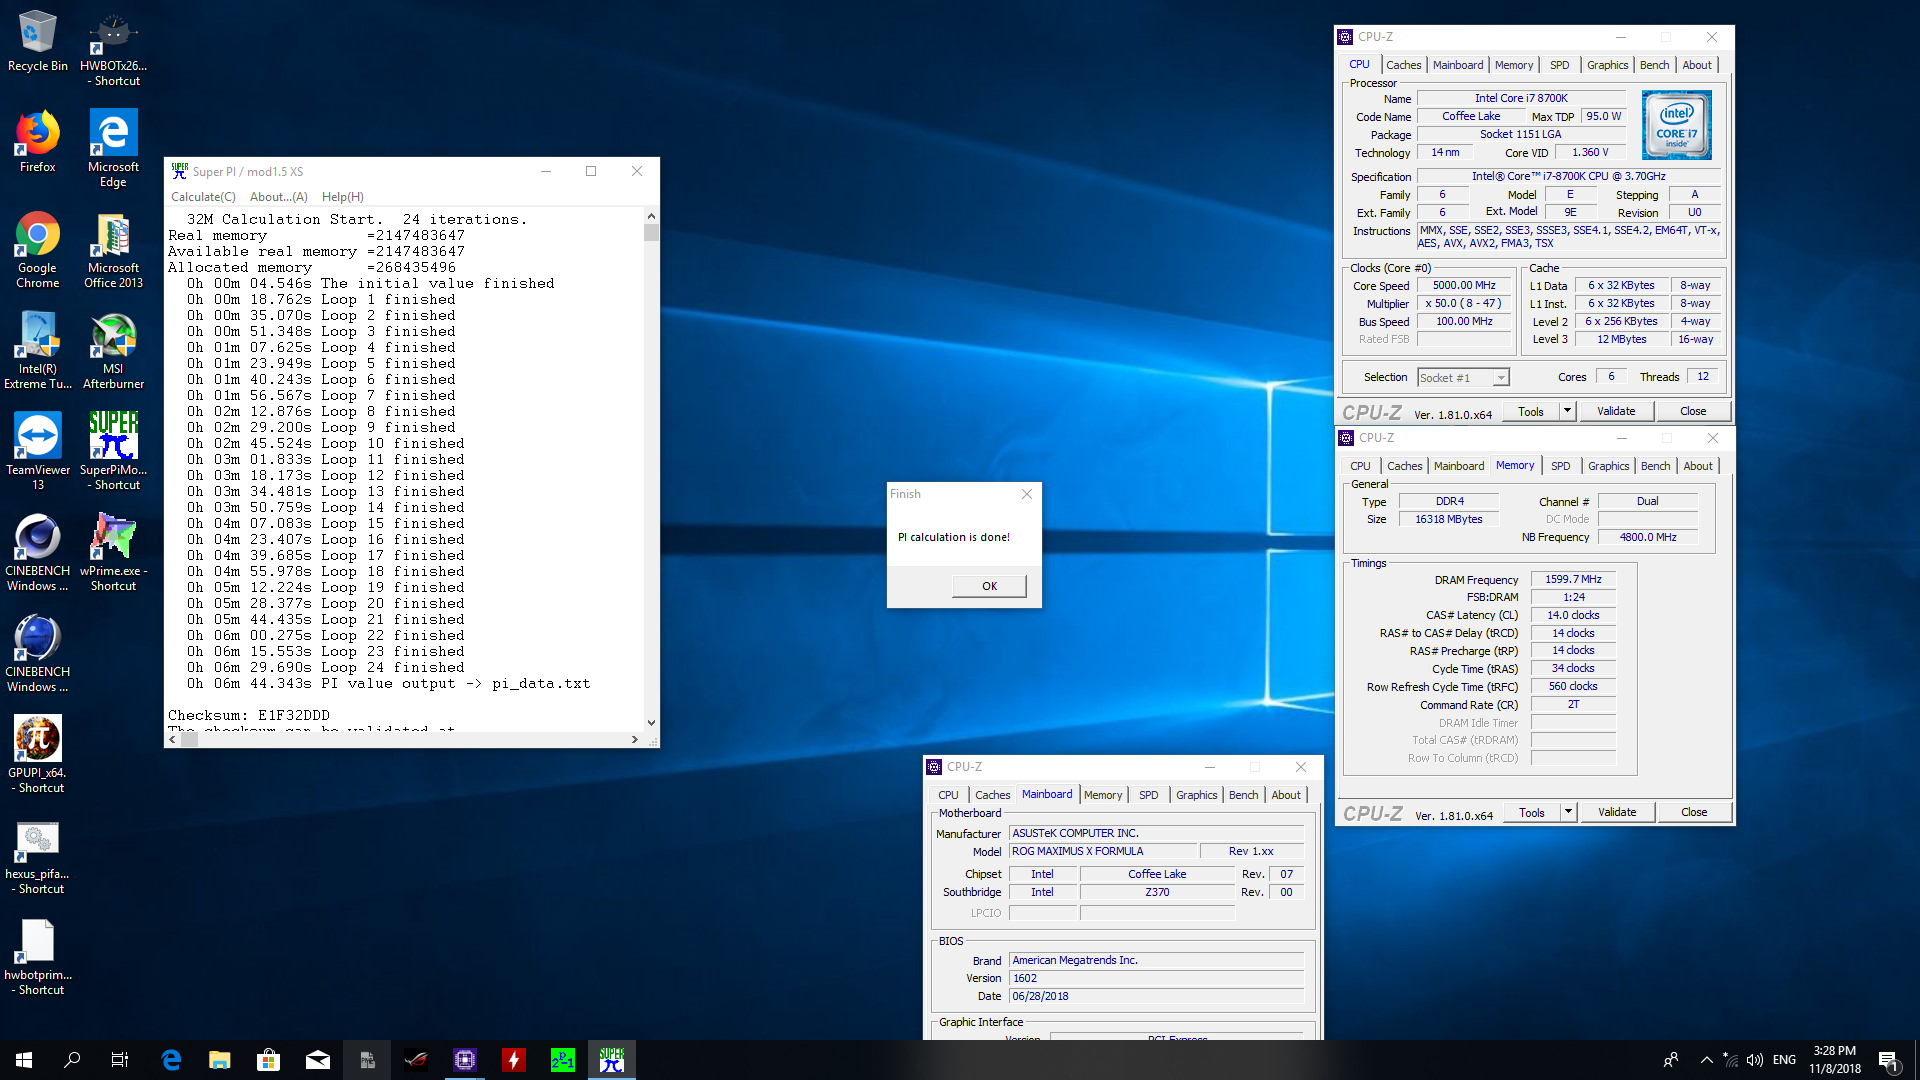The height and width of the screenshot is (1080, 1920).
Task: Open Firefox from the desktop
Action: click(37, 142)
